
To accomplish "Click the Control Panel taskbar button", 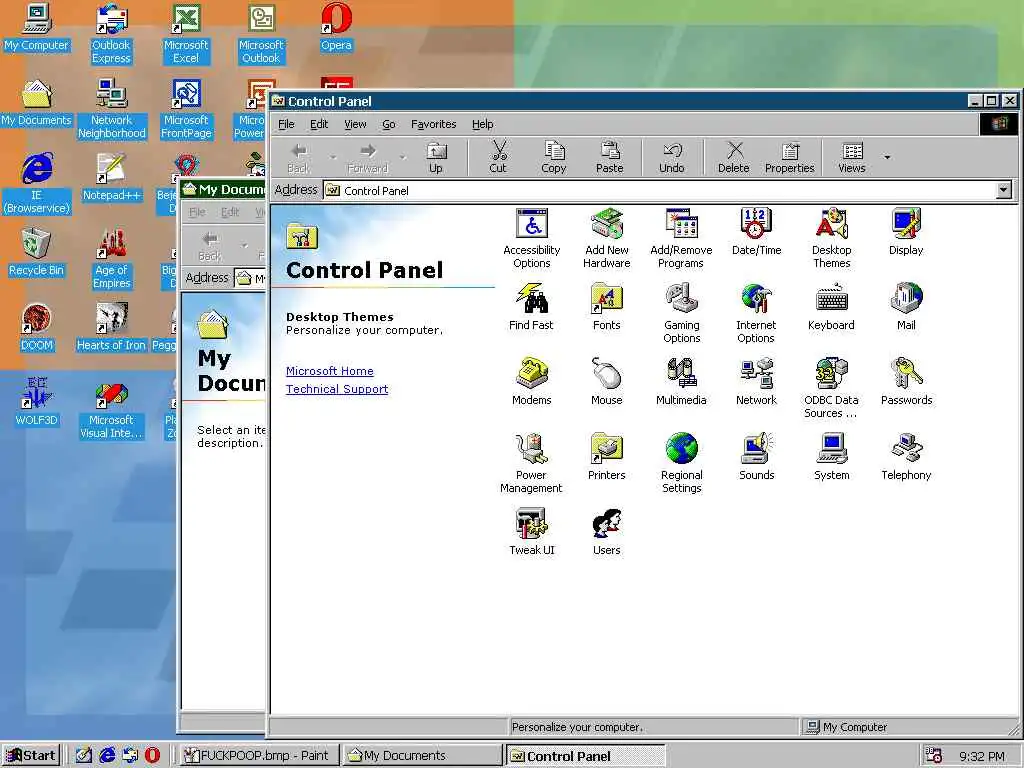I will [585, 756].
